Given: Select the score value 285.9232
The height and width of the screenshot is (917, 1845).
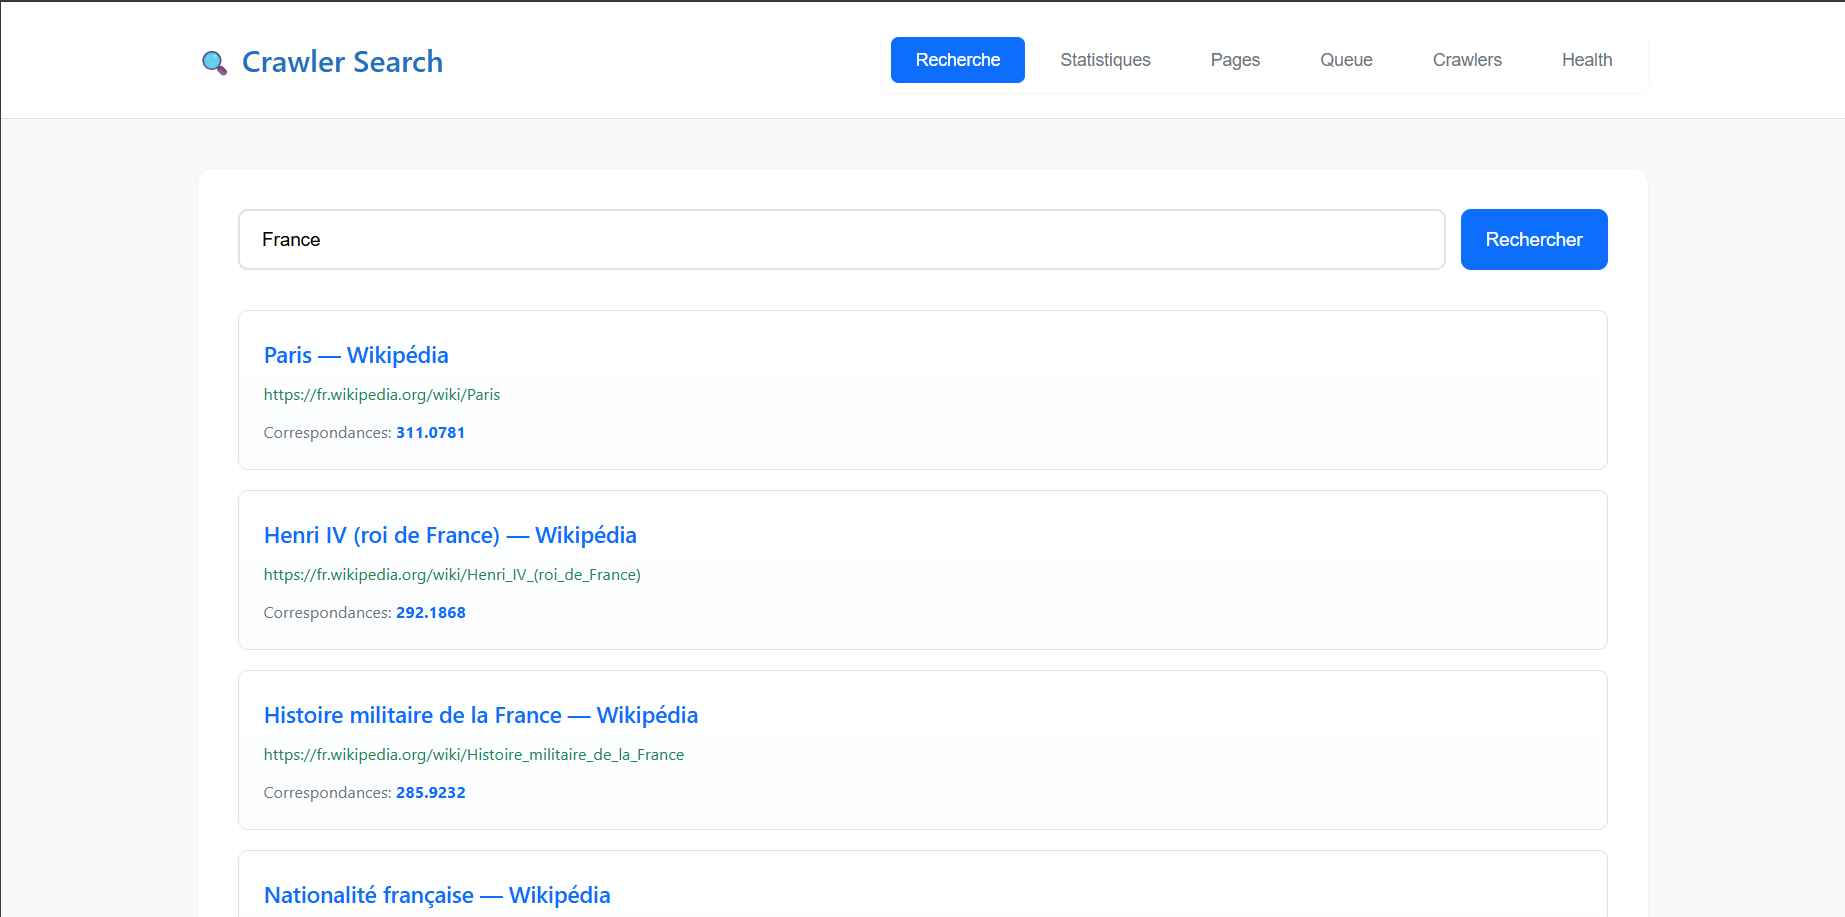Looking at the screenshot, I should point(431,792).
